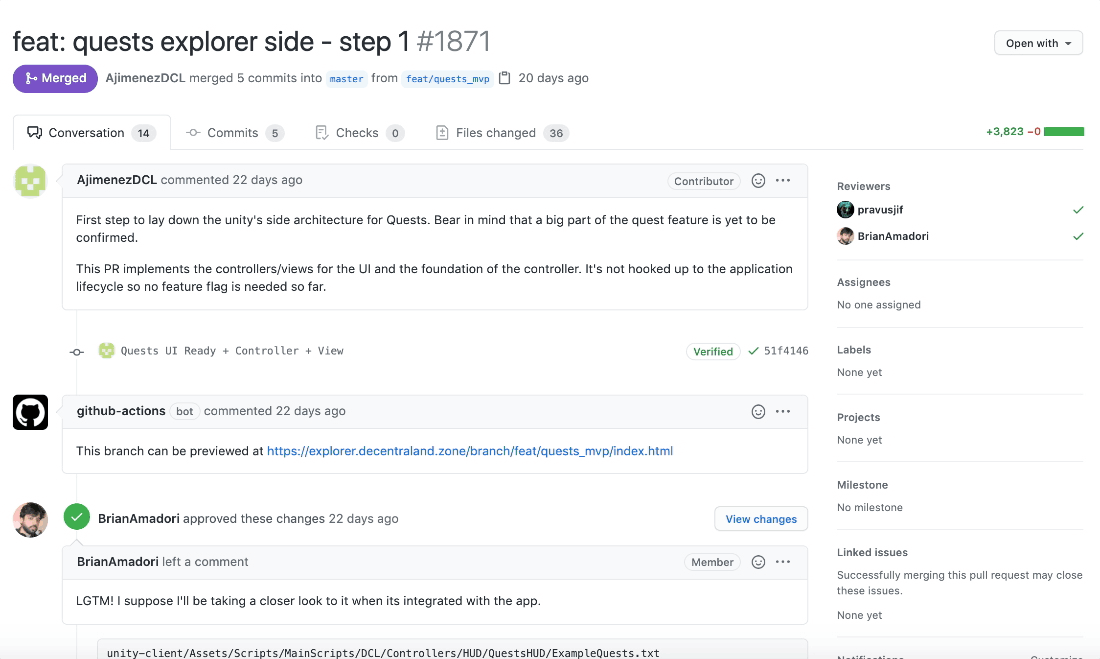
Task: Switch to the Commits tab
Action: click(234, 133)
